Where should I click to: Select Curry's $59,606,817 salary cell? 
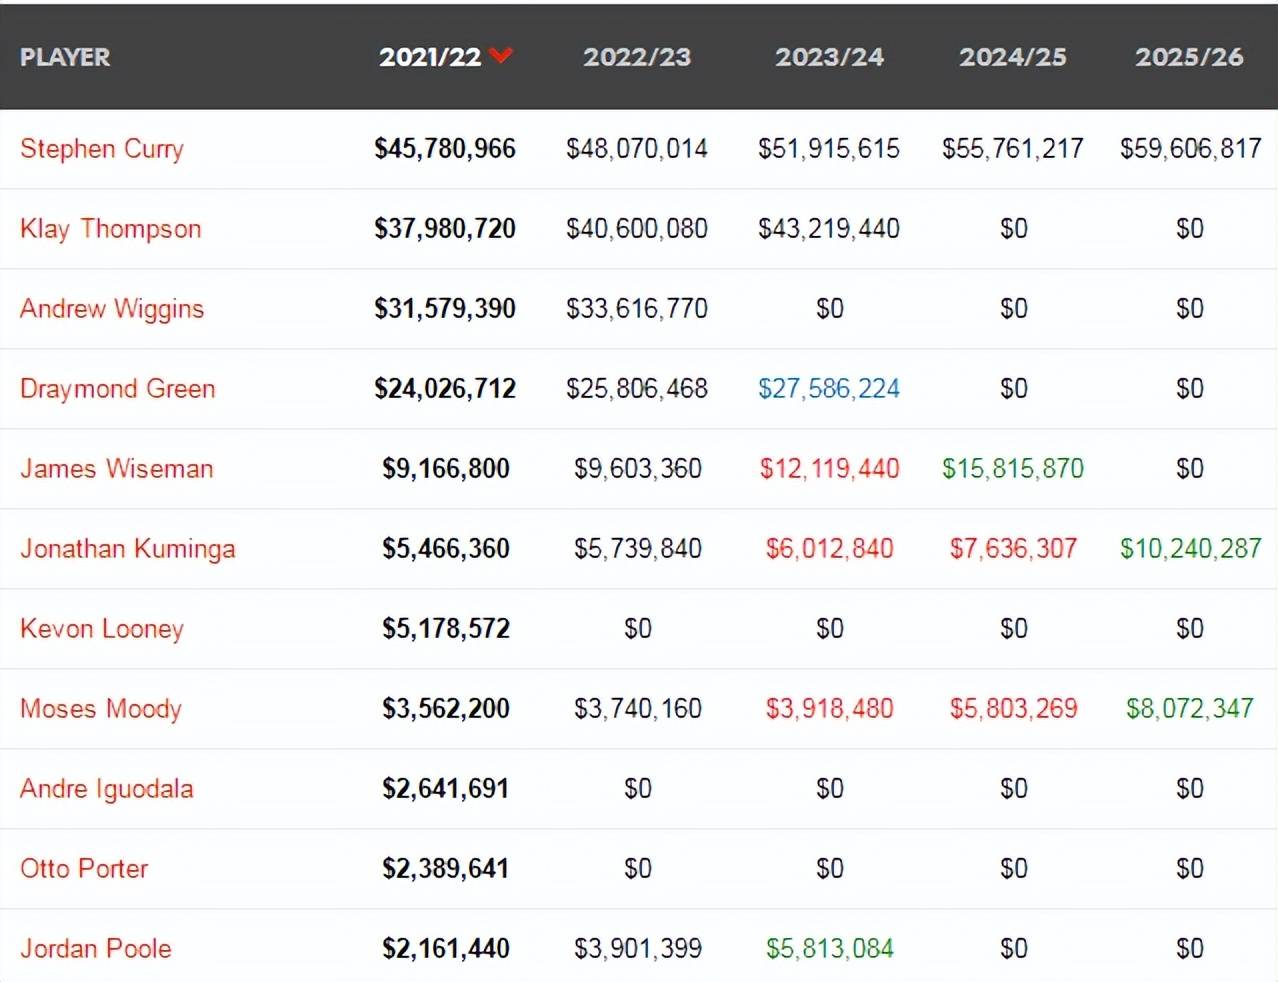point(1190,149)
